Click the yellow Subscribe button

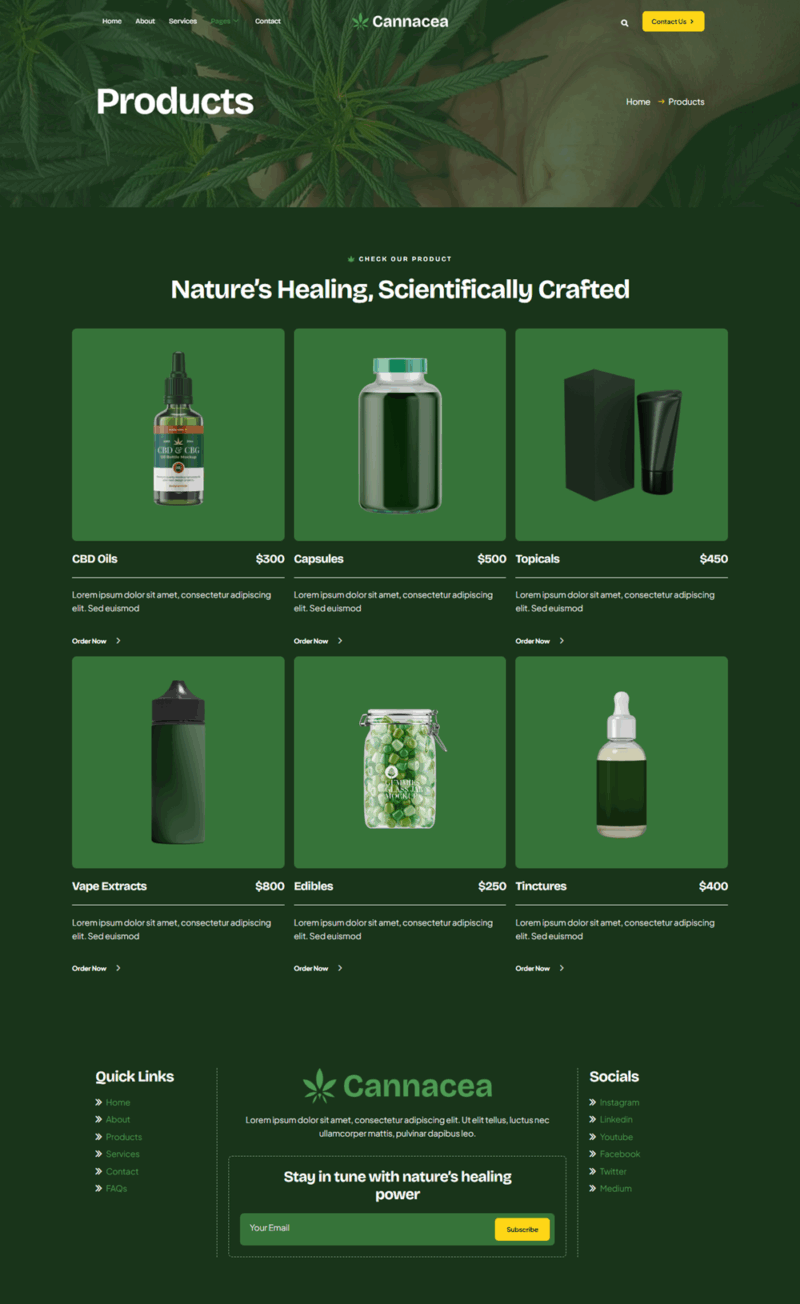coord(522,1229)
